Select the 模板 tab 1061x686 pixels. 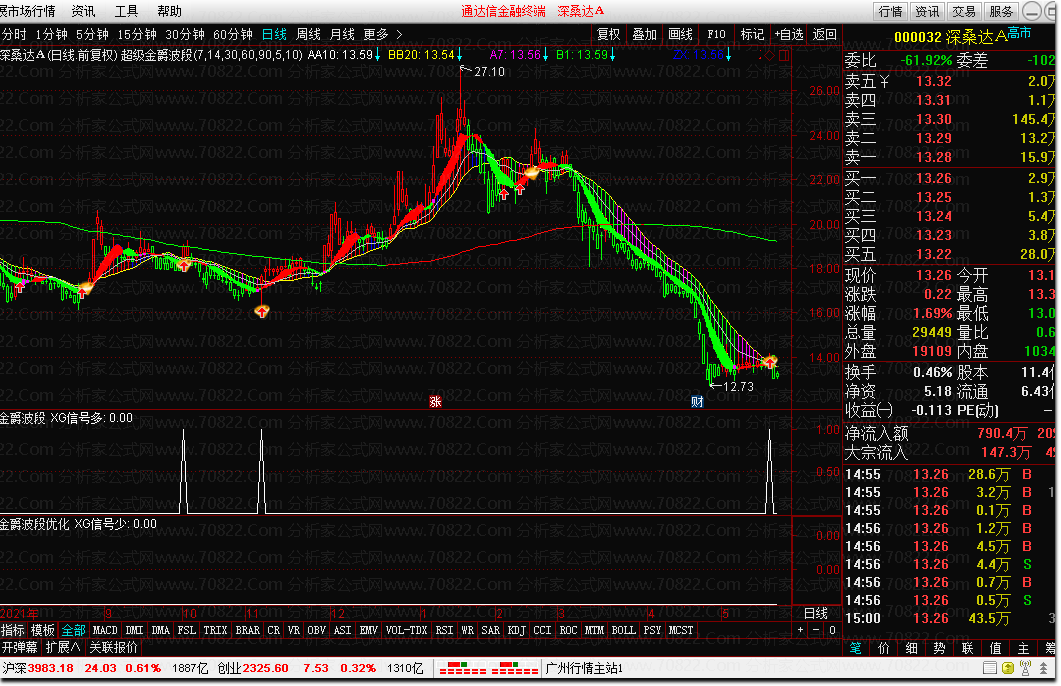[43, 630]
